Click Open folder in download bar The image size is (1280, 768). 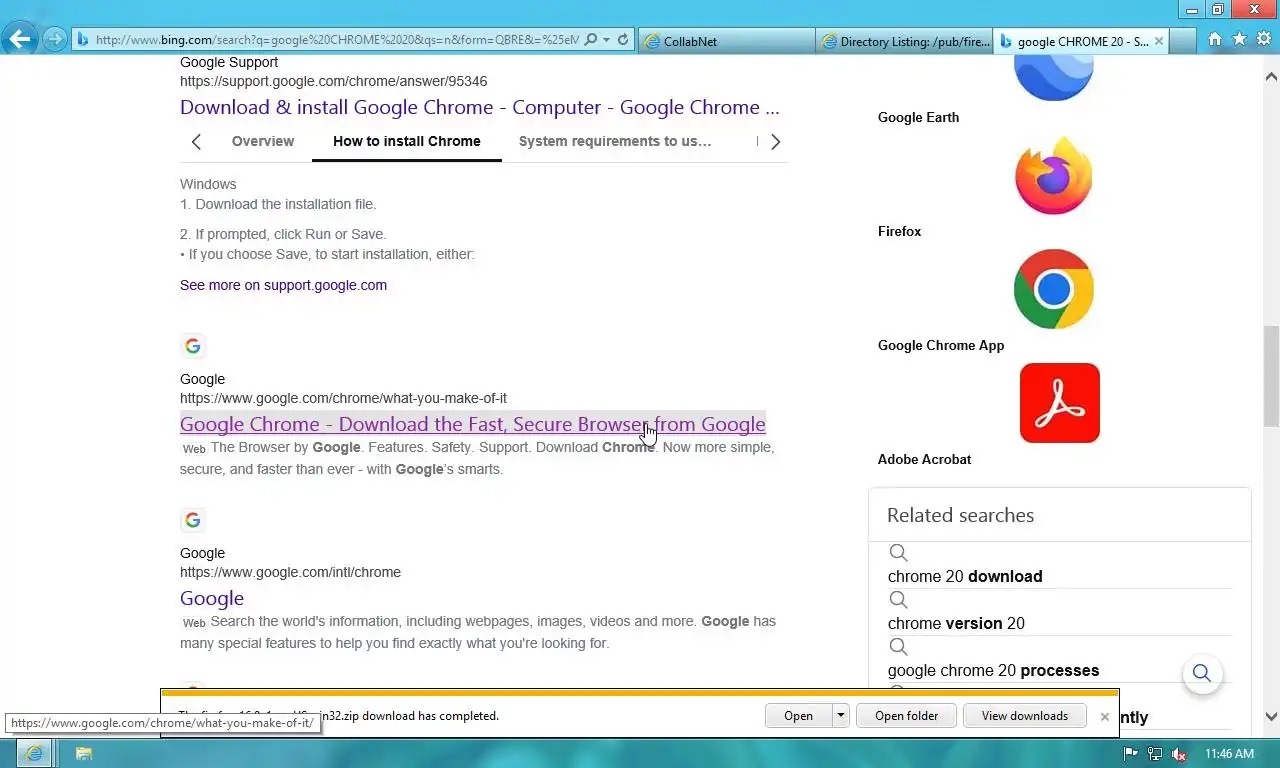[x=907, y=716]
